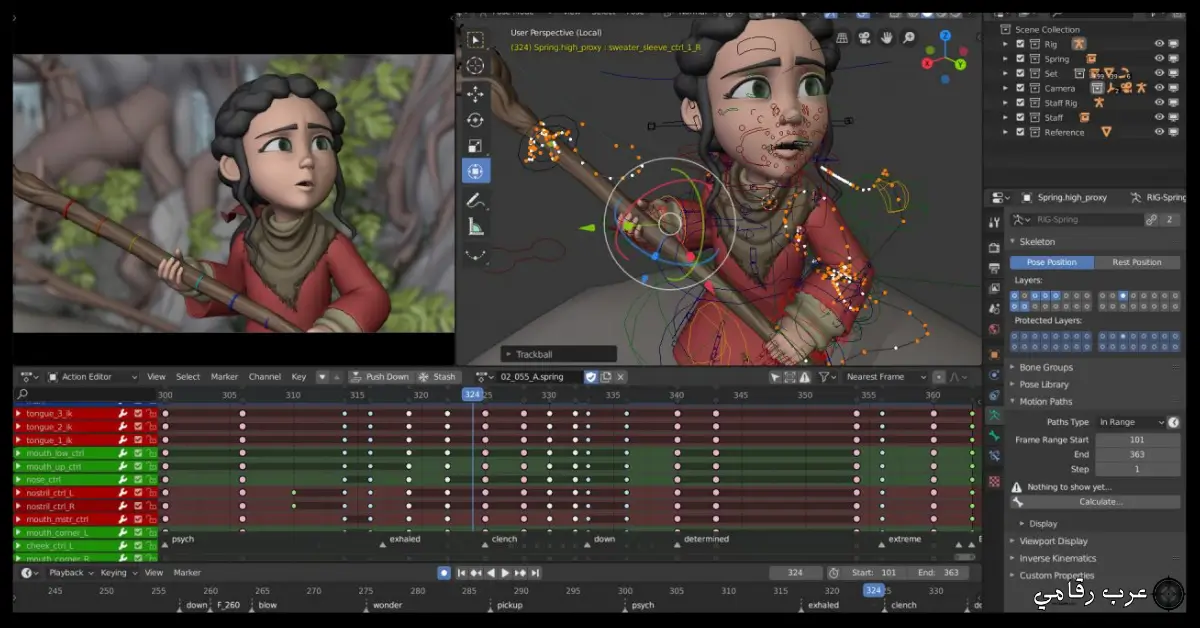Open the Marker menu in the dope sheet
This screenshot has width=1200, height=628.
point(224,376)
